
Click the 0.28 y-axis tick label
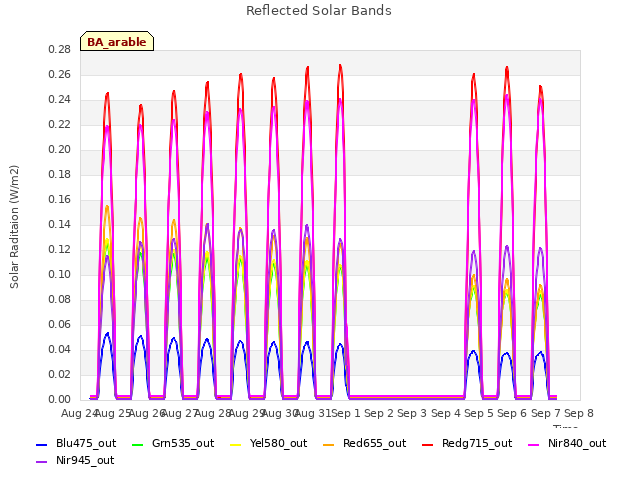(x=60, y=49)
